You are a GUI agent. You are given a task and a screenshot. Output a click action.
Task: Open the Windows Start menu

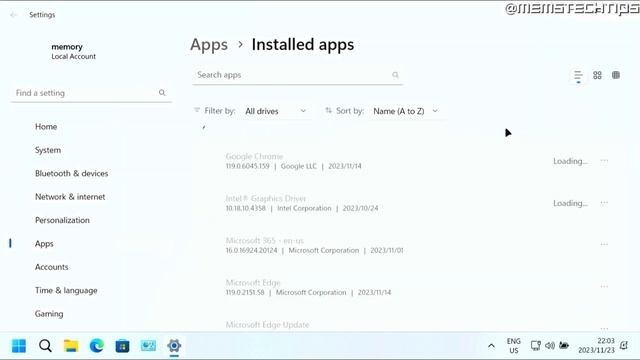tap(19, 346)
